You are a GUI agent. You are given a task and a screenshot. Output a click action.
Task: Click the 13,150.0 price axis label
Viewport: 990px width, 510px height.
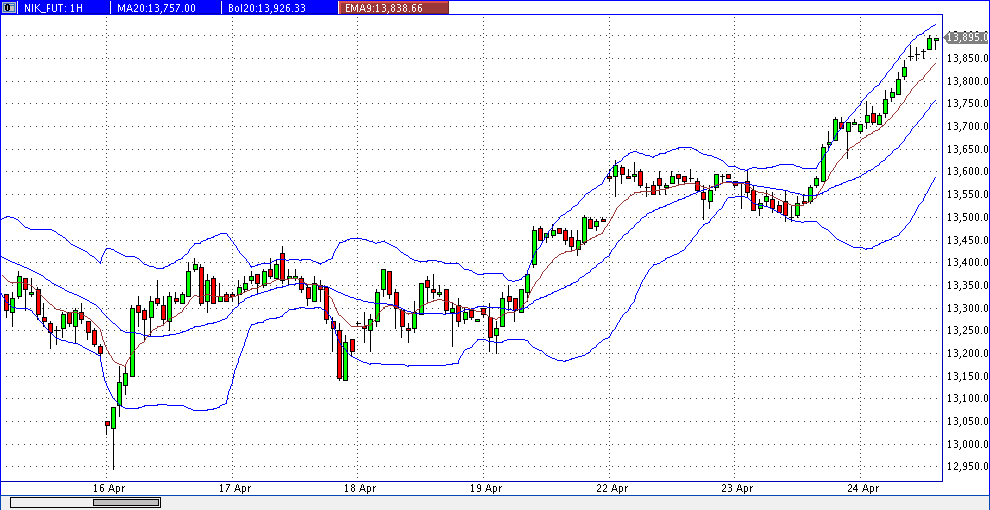(x=969, y=376)
